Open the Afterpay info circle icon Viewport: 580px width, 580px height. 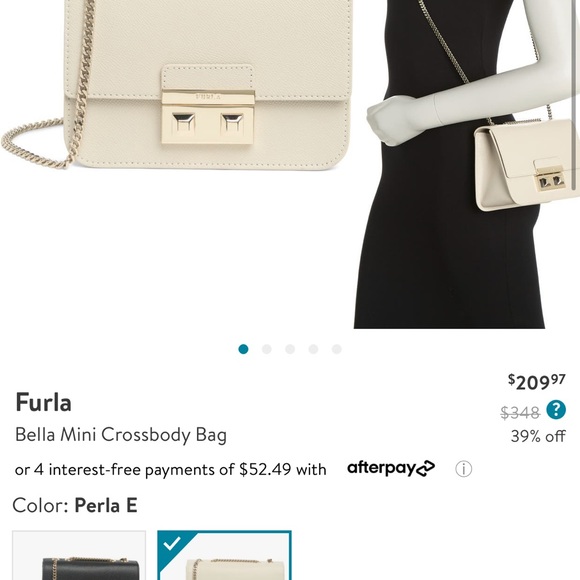pyautogui.click(x=463, y=469)
